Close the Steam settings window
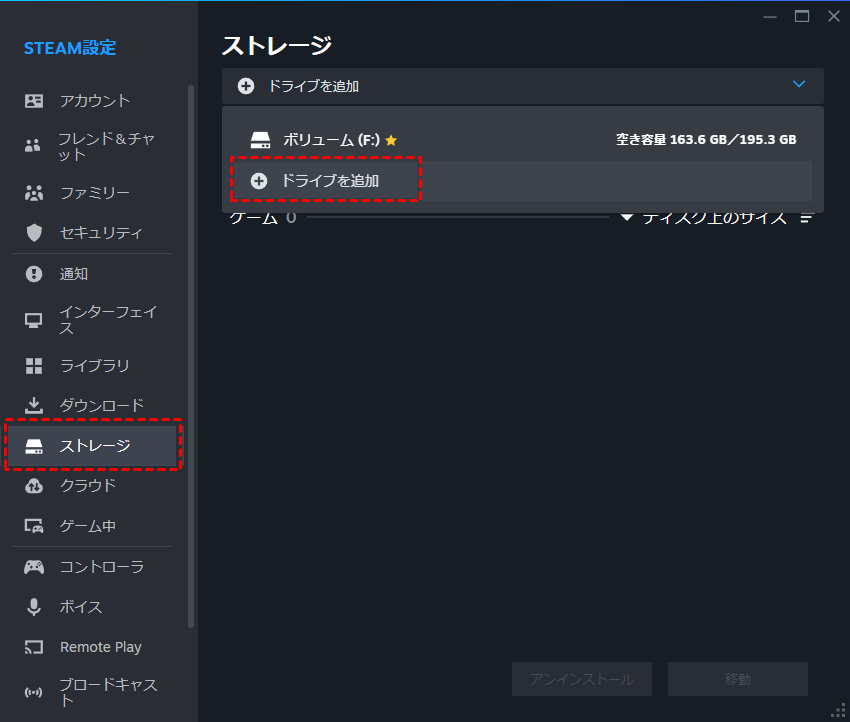Viewport: 850px width, 722px height. point(834,16)
